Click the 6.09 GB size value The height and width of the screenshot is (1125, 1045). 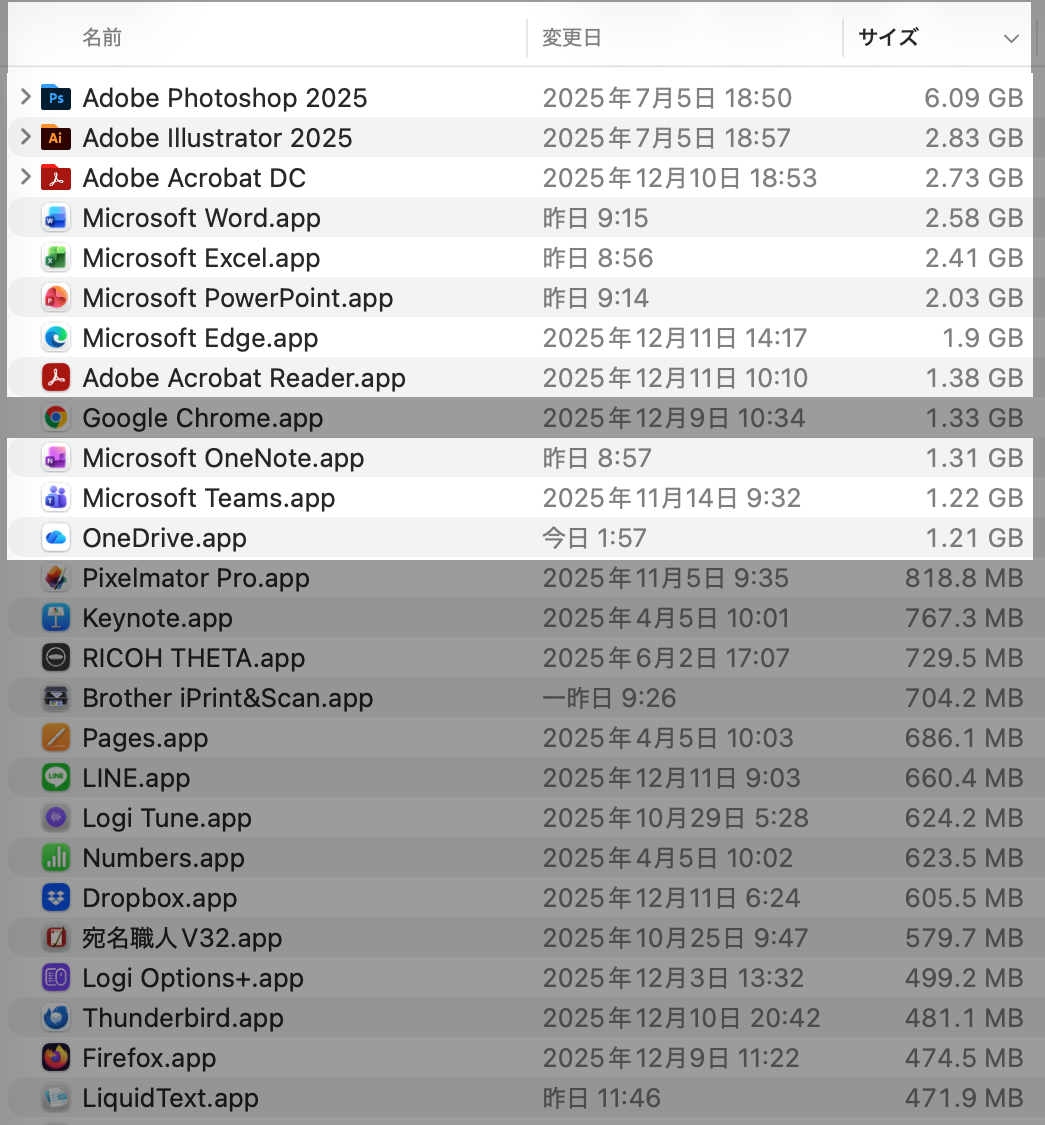(974, 98)
